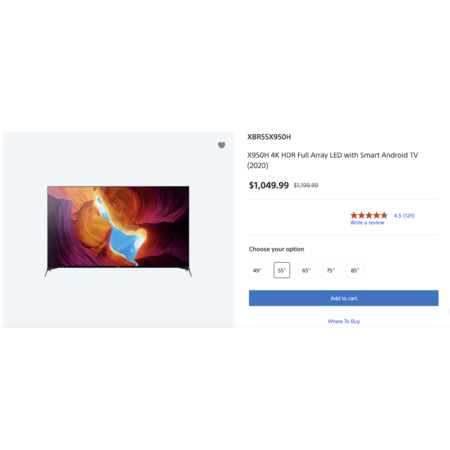Screen dimensions: 450x450
Task: Add TV to favorites with heart icon
Action: coord(221,145)
